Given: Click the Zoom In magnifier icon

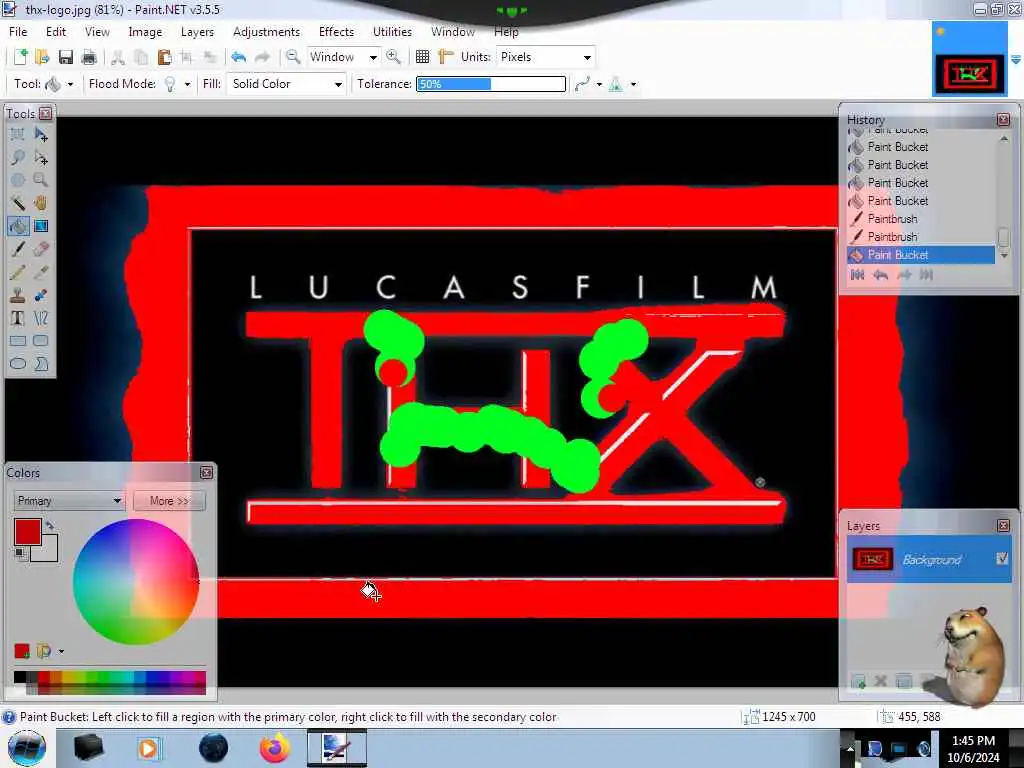Looking at the screenshot, I should (x=393, y=57).
